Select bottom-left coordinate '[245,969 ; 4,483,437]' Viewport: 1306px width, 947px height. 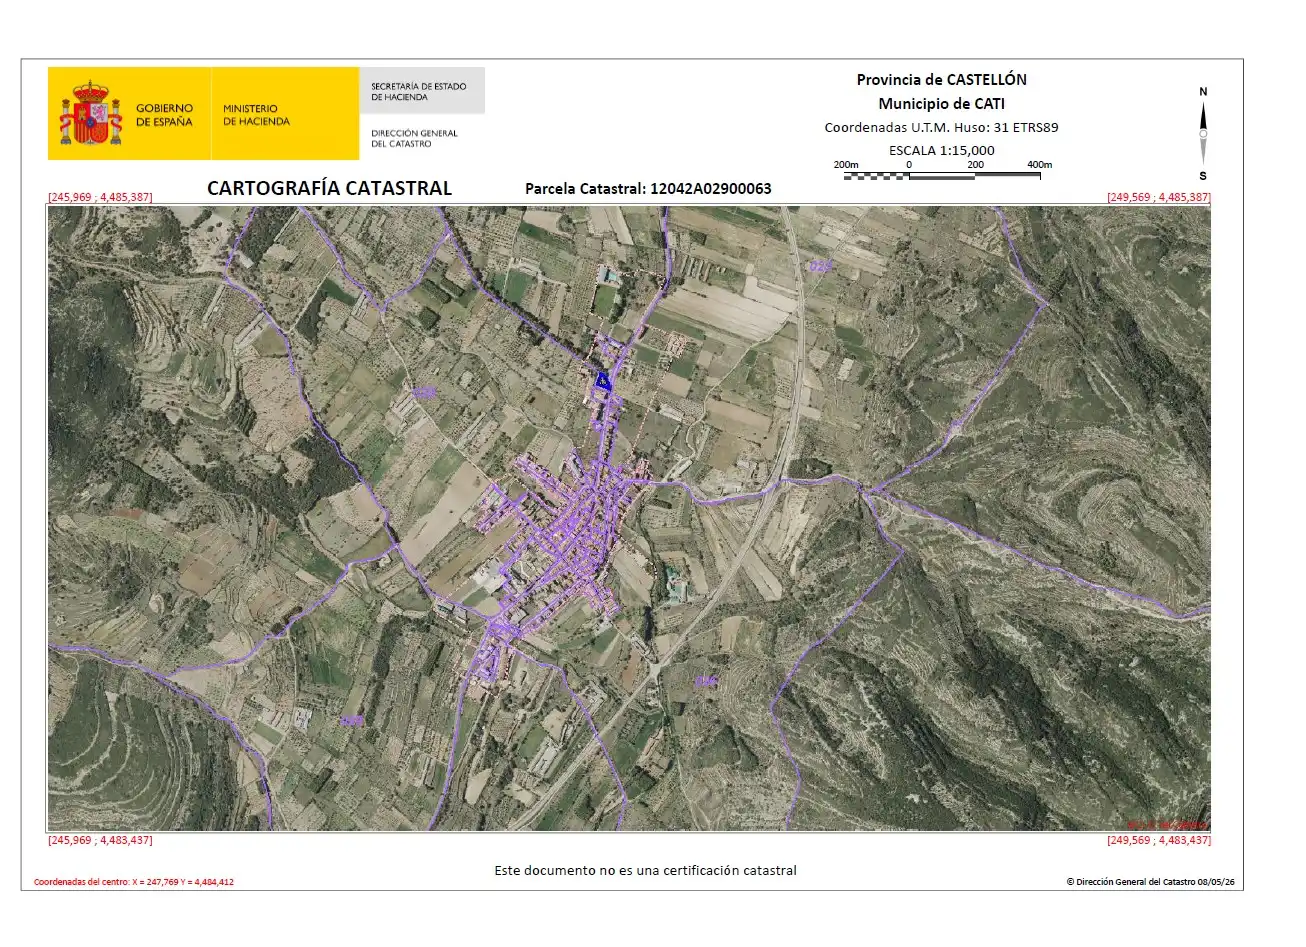100,840
